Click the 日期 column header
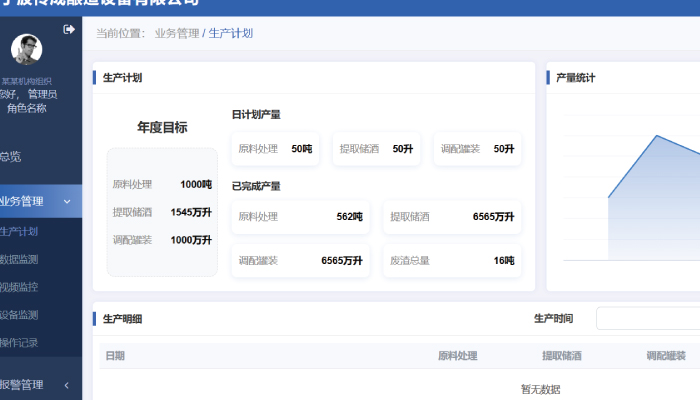700x400 pixels. [x=115, y=356]
